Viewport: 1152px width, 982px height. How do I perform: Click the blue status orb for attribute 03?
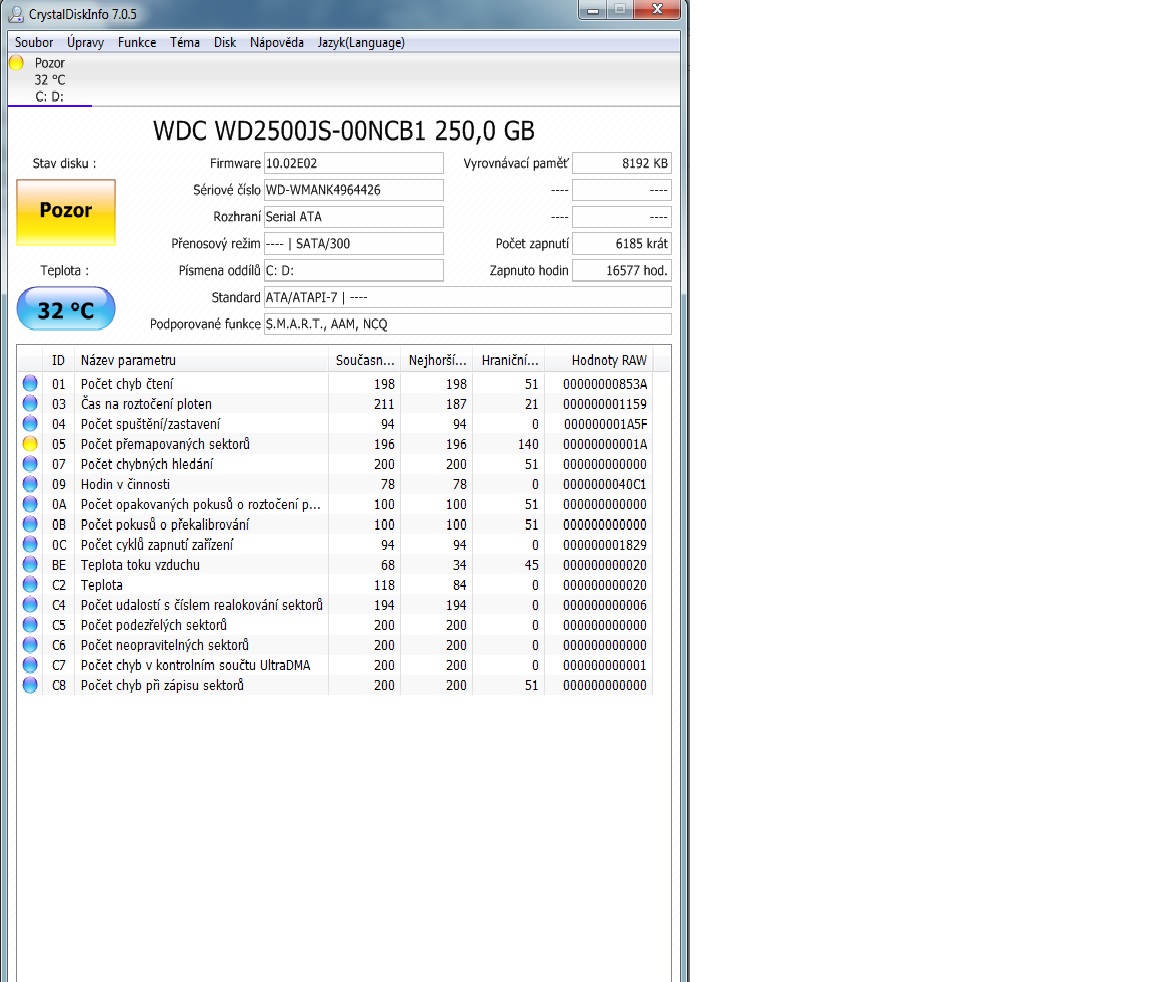pos(30,403)
